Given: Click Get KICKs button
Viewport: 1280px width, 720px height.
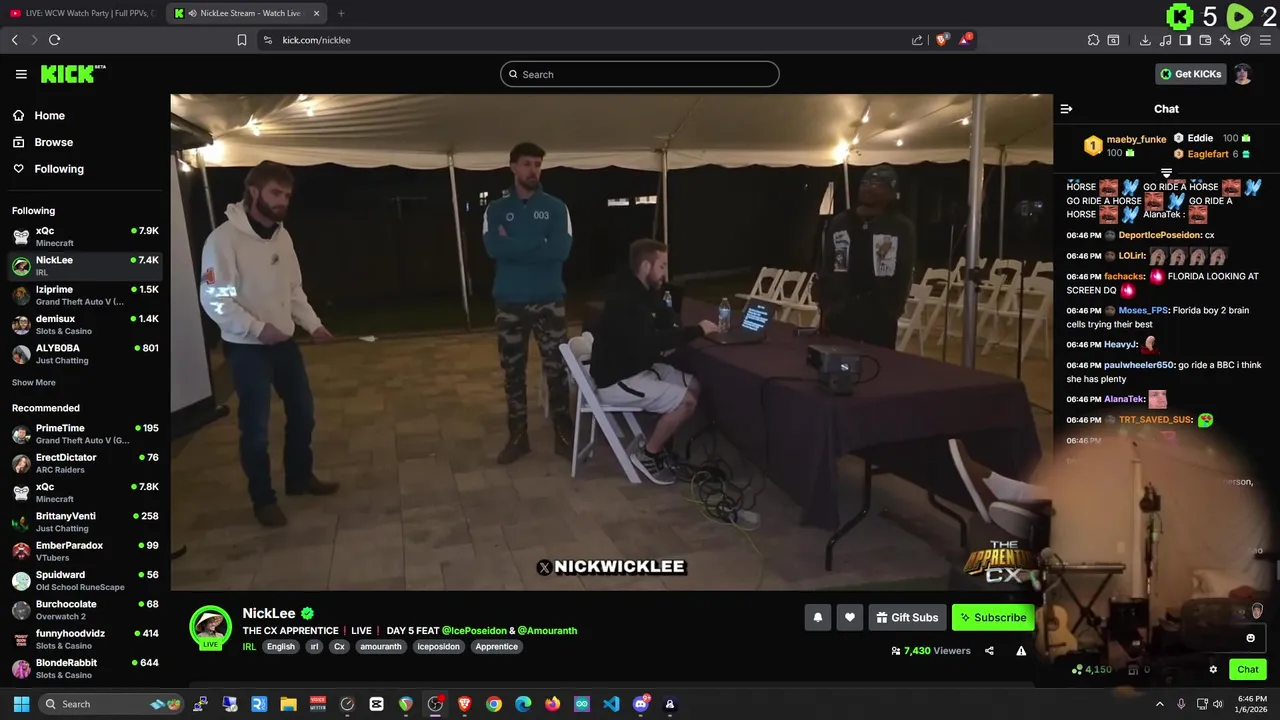Looking at the screenshot, I should 1190,74.
